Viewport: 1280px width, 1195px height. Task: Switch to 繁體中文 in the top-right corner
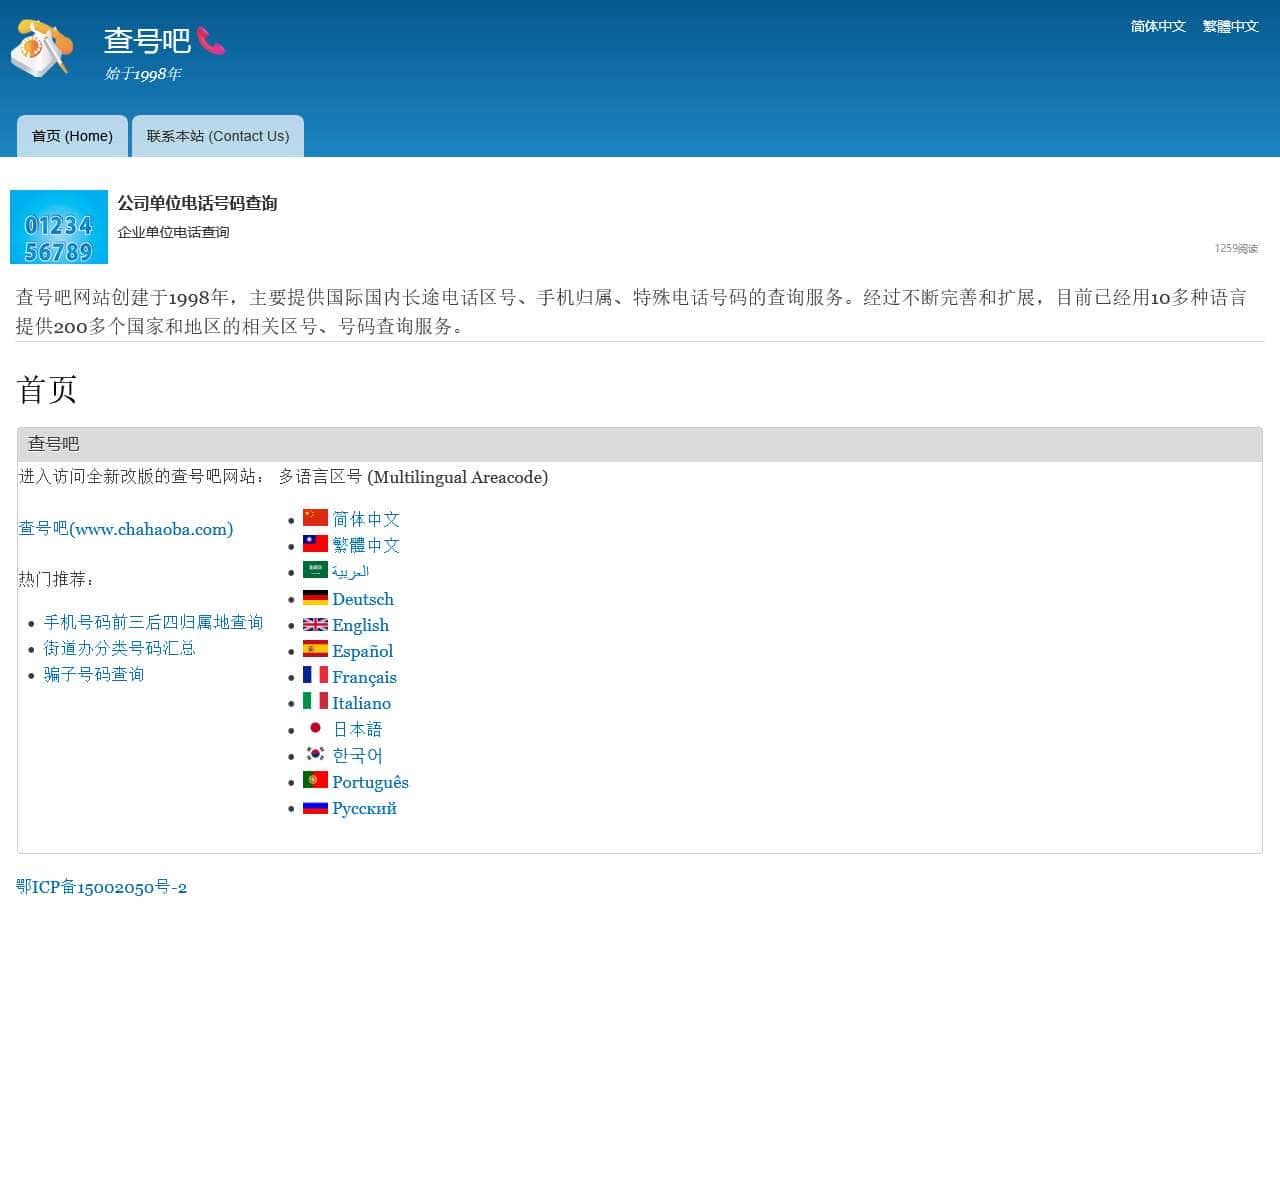coord(1230,26)
